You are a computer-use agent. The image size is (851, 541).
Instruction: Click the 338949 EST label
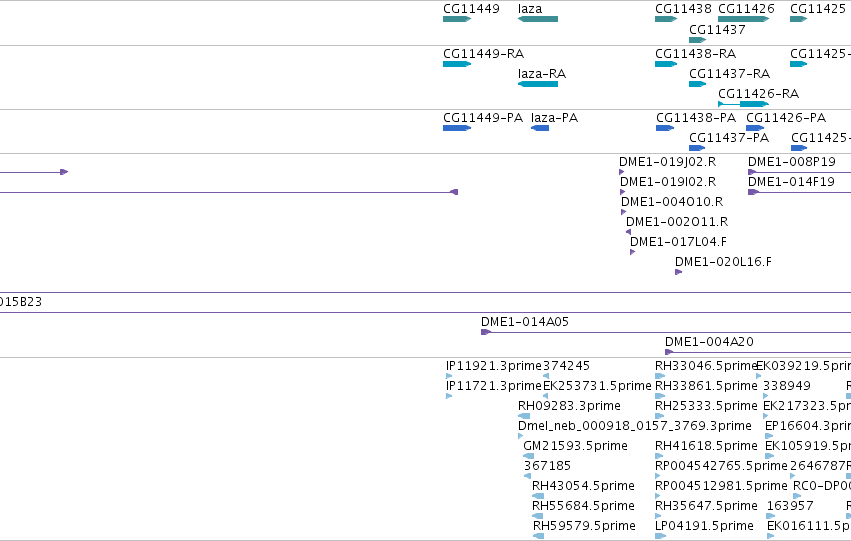(x=787, y=386)
